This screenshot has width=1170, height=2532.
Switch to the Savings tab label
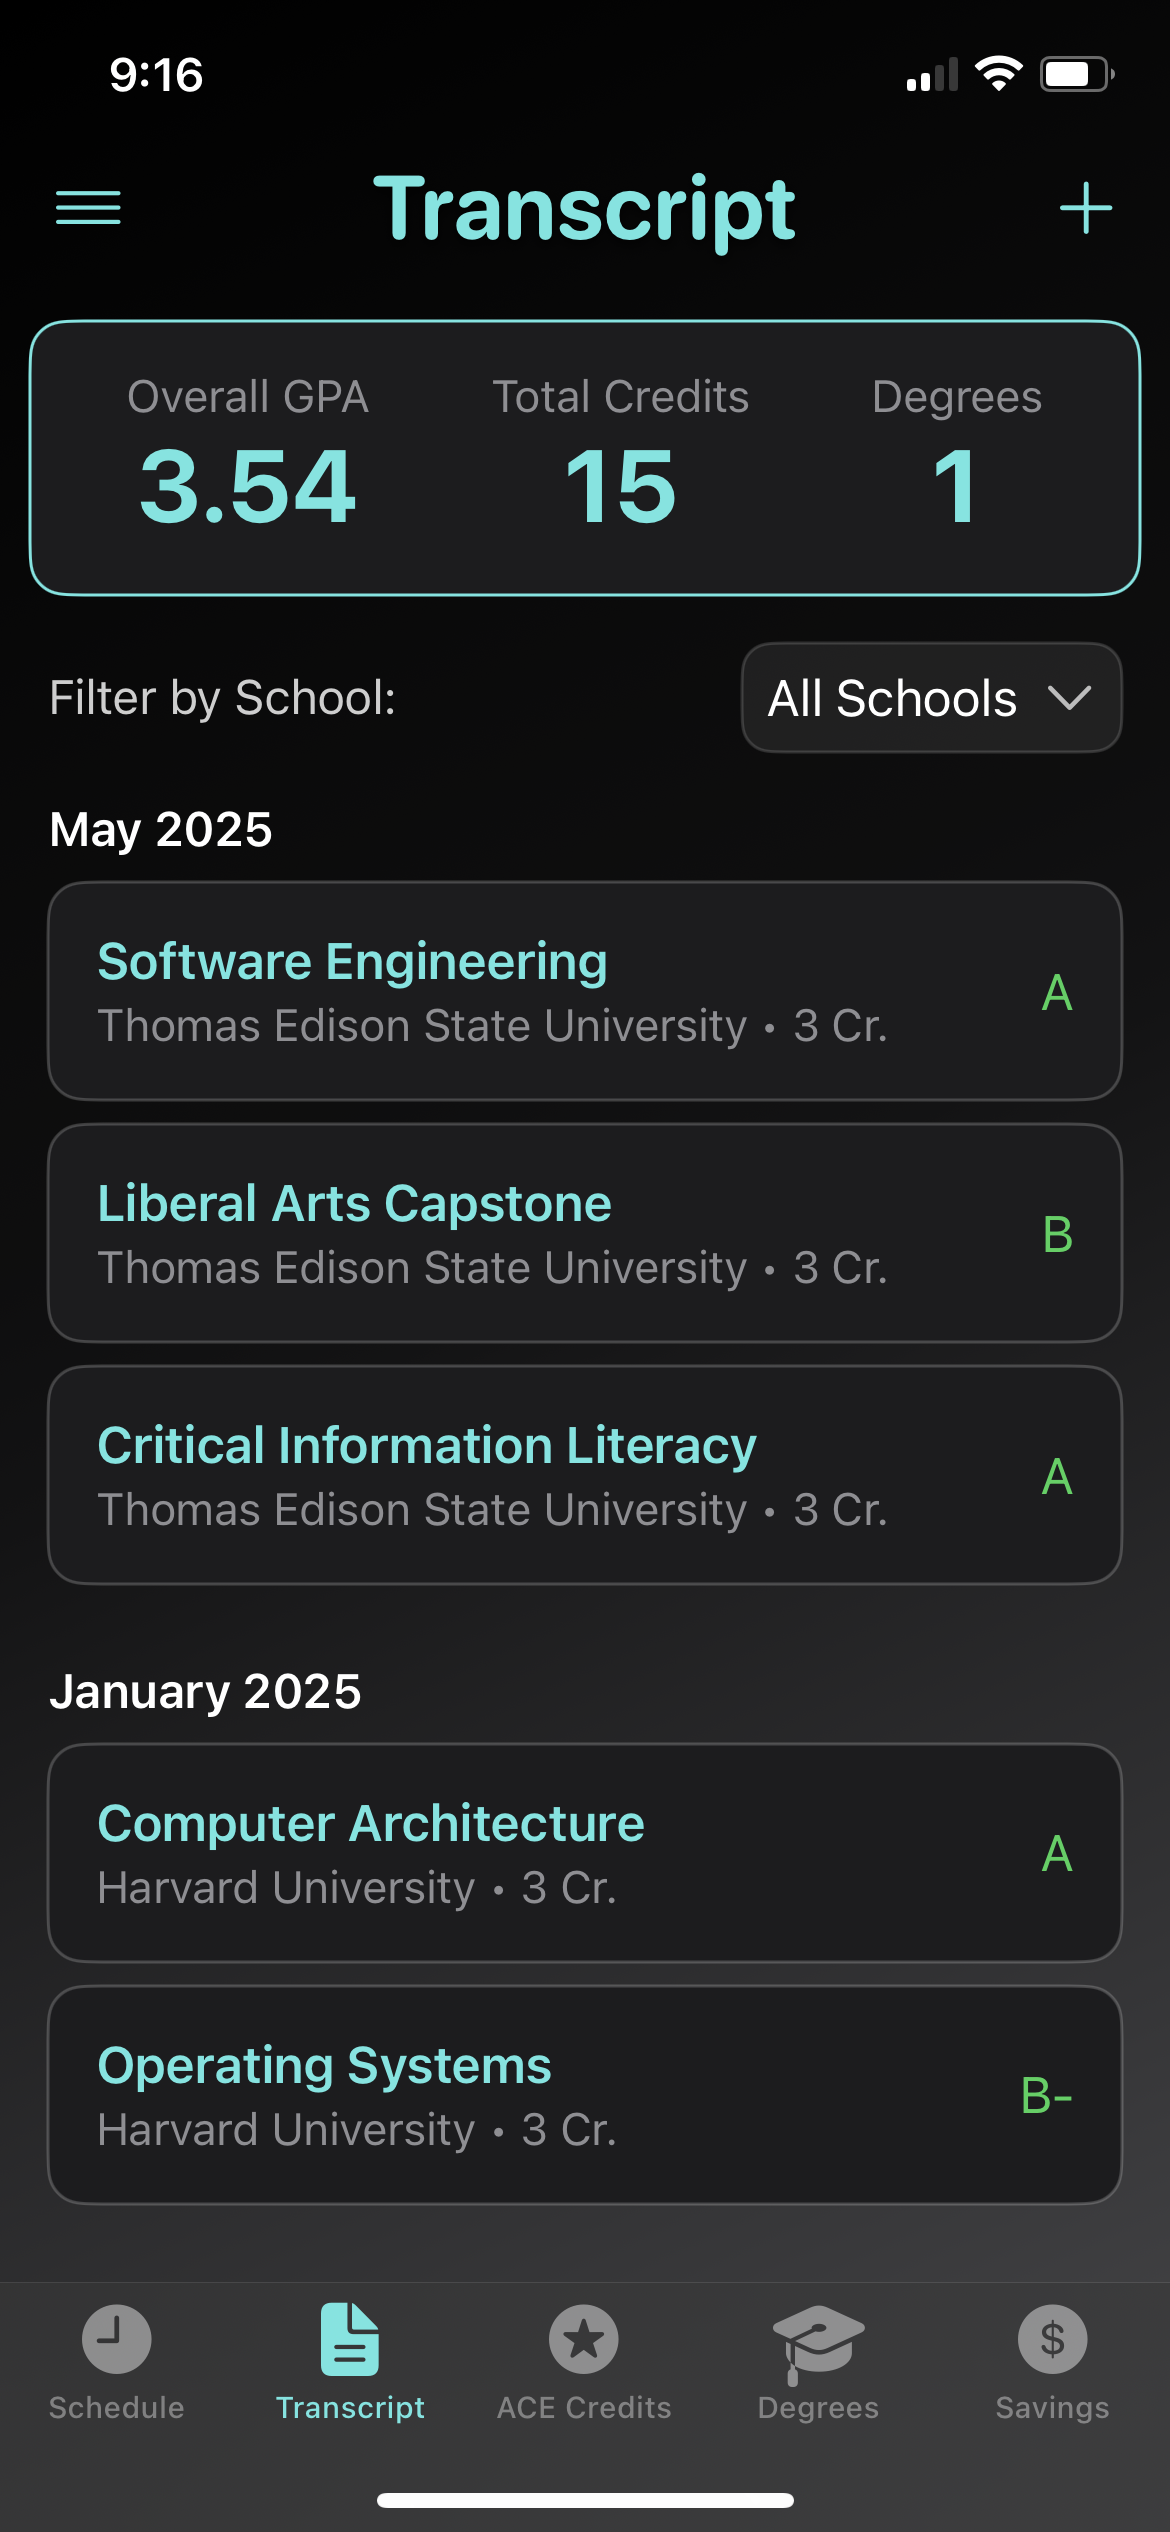pyautogui.click(x=1052, y=2408)
